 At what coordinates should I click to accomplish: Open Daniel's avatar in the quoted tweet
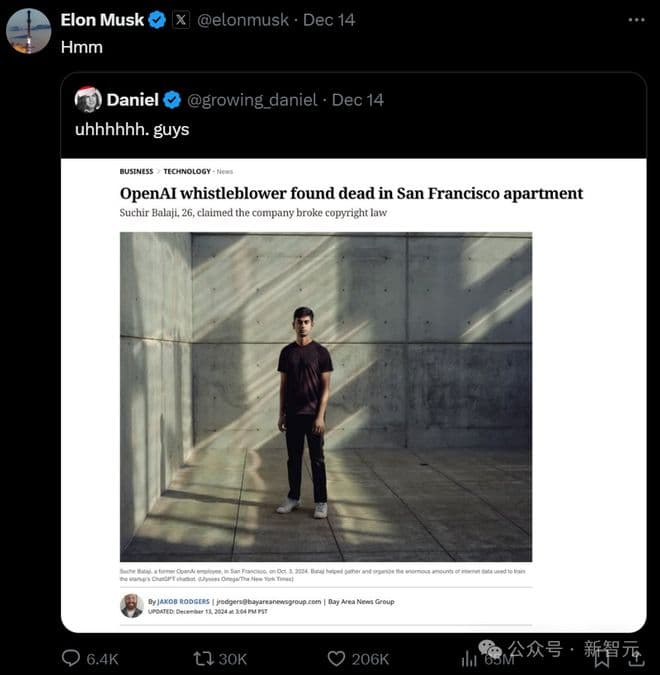(x=88, y=99)
